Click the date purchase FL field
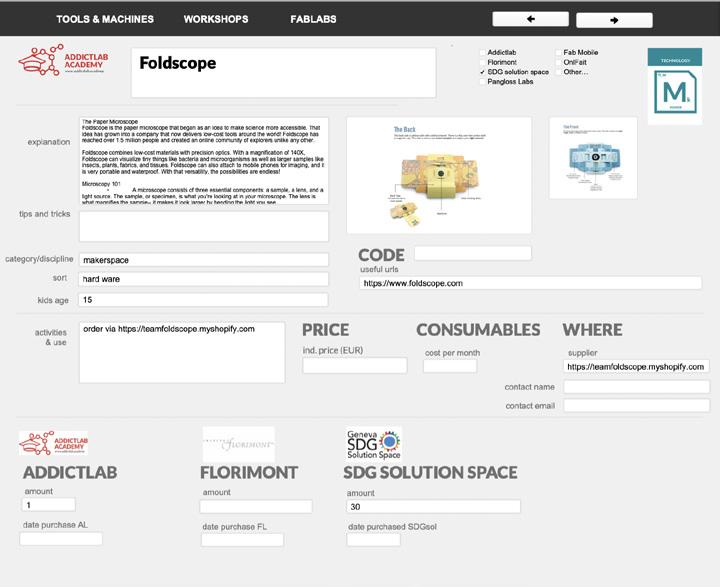 [x=242, y=540]
